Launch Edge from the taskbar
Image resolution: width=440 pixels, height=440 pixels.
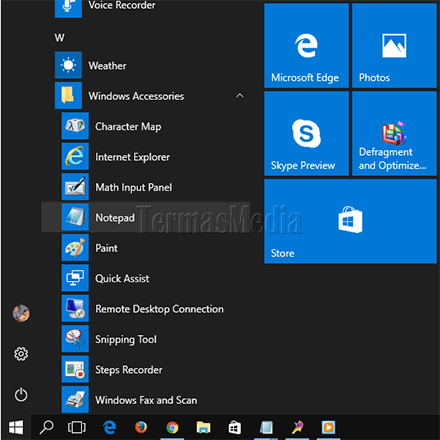click(109, 427)
